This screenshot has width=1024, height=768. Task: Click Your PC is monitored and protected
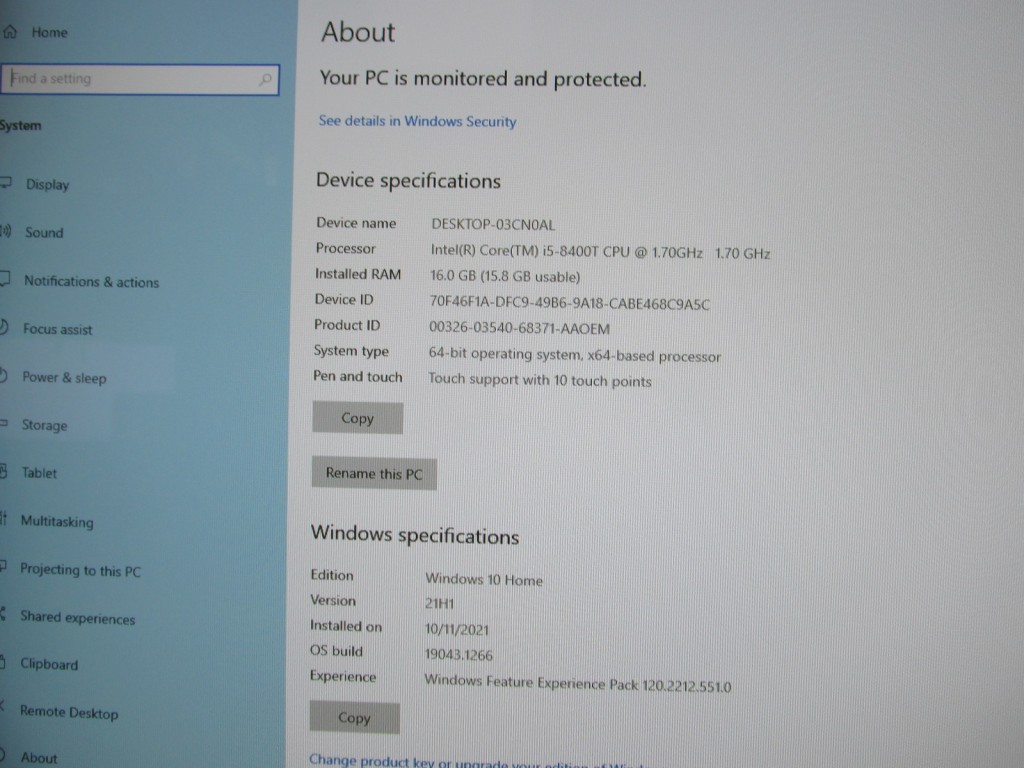[x=483, y=79]
